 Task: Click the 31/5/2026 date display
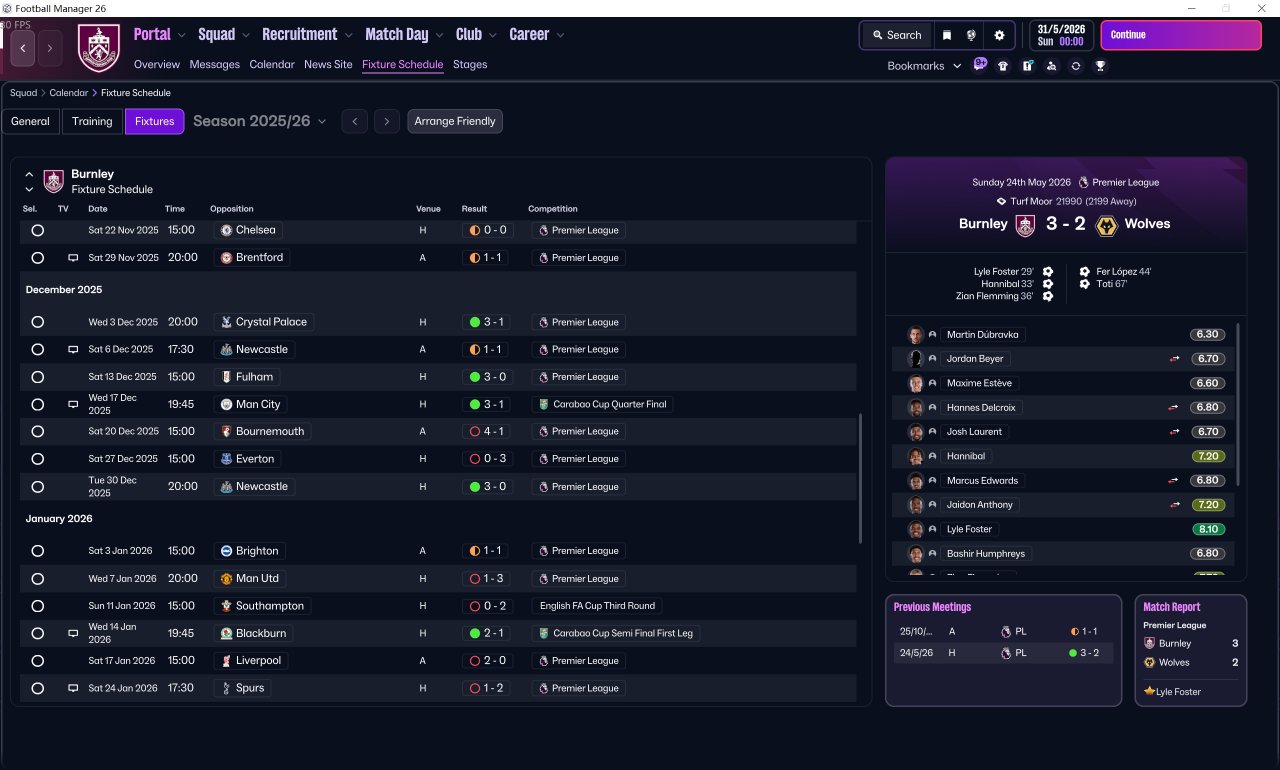tap(1061, 35)
